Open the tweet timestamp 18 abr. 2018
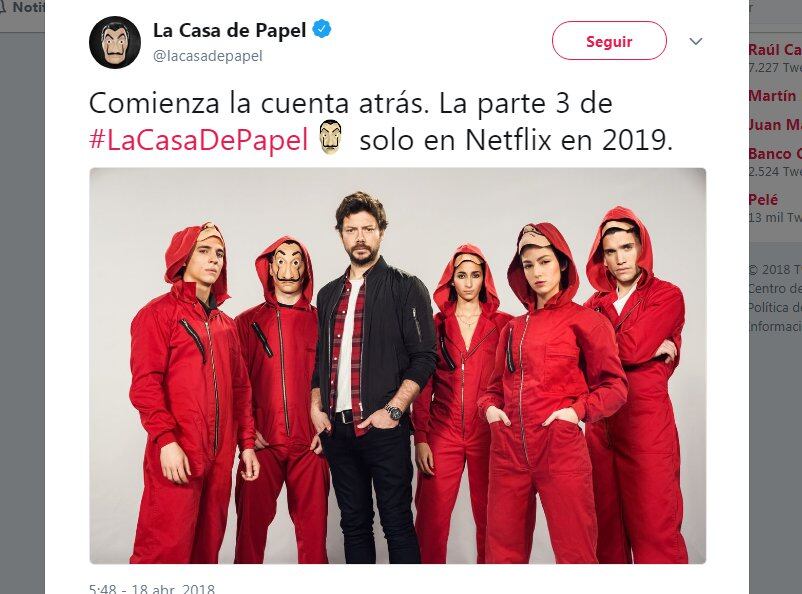 [152, 588]
